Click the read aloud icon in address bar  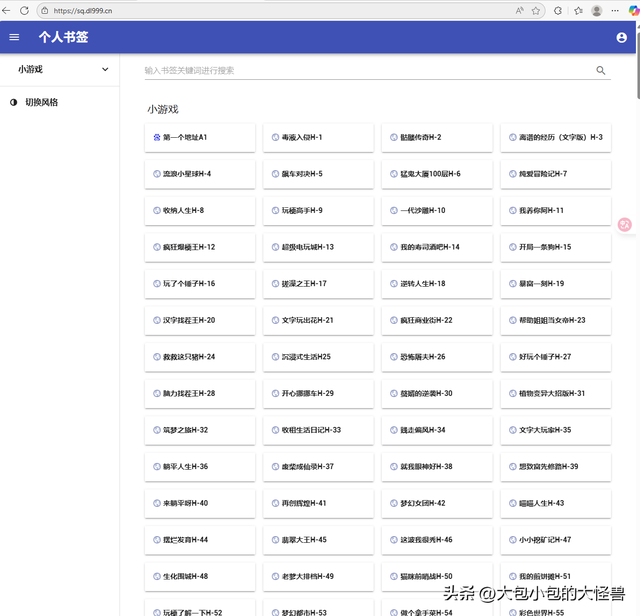point(519,10)
